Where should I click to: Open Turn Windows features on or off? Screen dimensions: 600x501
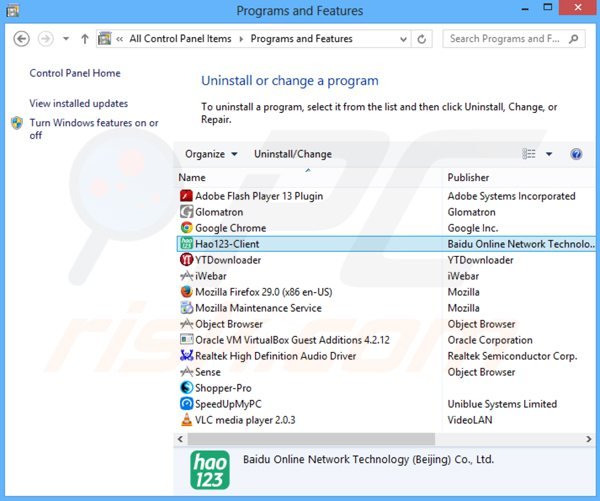pos(94,129)
